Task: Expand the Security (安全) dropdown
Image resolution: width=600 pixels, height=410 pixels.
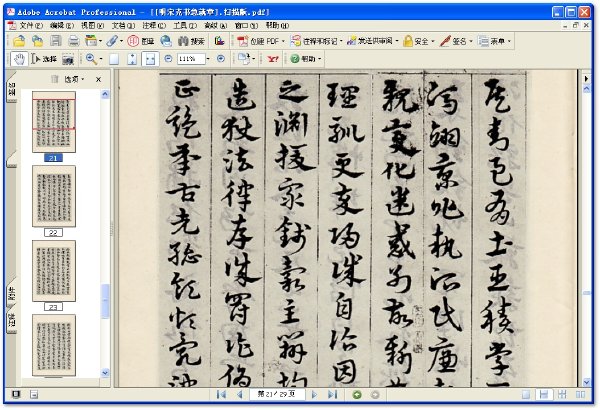Action: (433, 41)
